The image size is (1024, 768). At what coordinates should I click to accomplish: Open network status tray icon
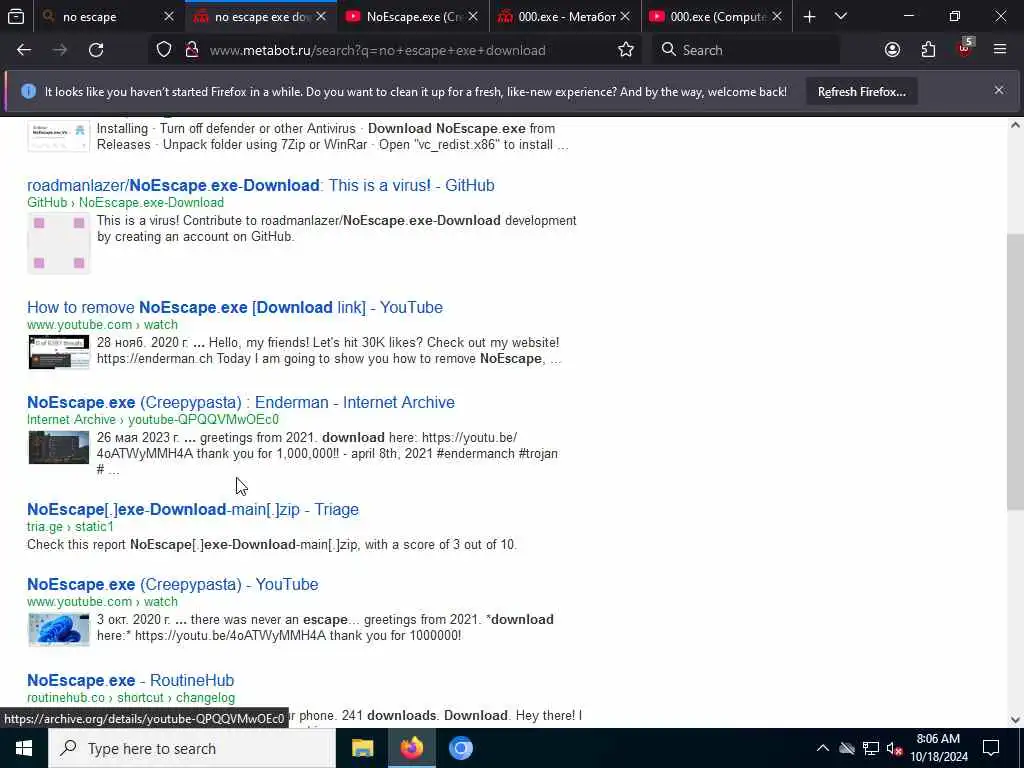871,748
